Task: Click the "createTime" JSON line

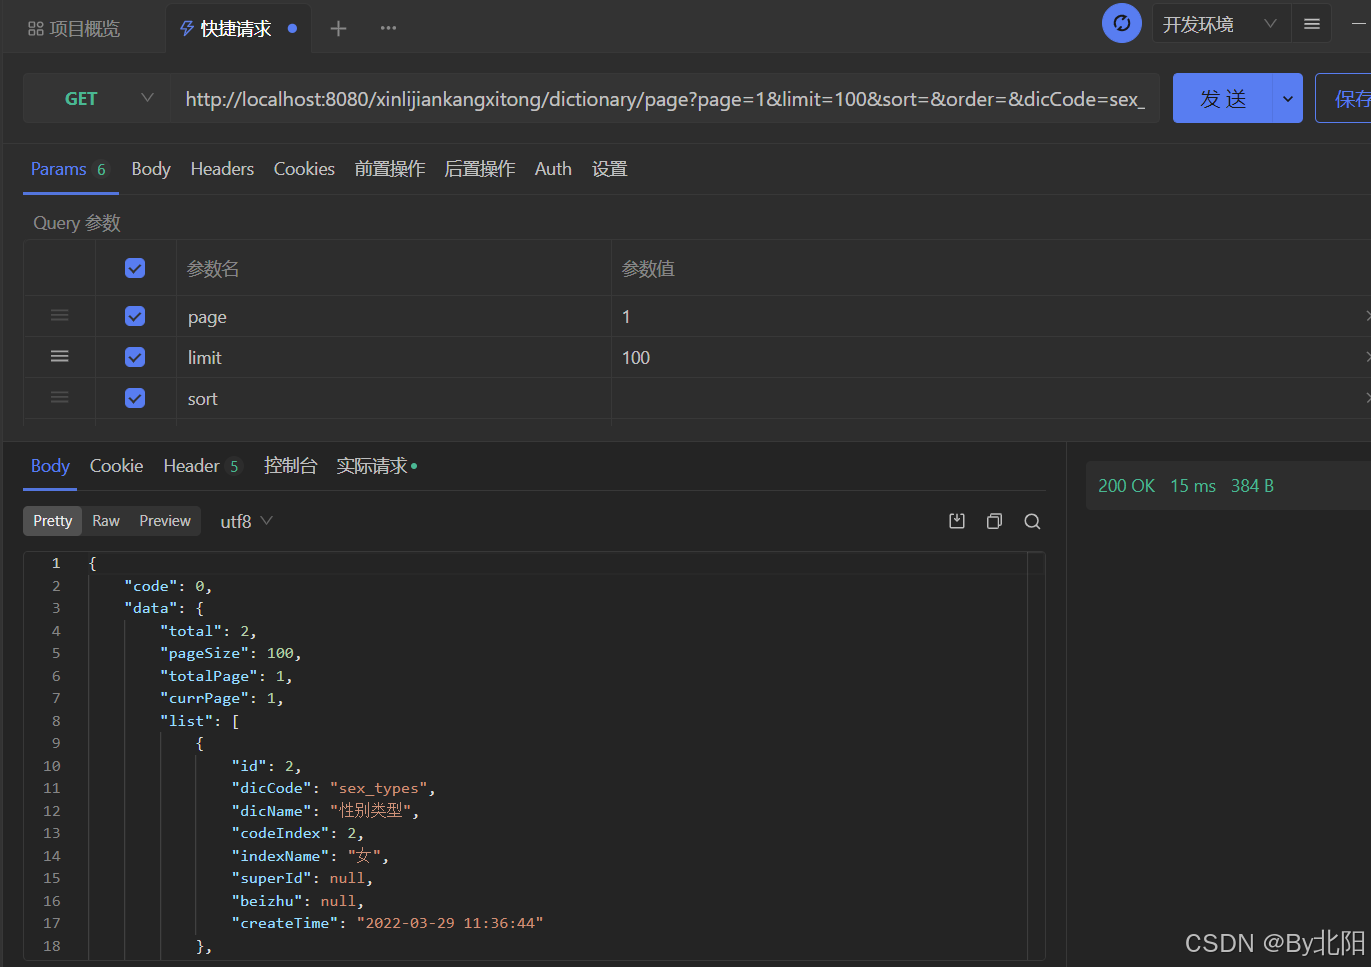Action: tap(388, 923)
